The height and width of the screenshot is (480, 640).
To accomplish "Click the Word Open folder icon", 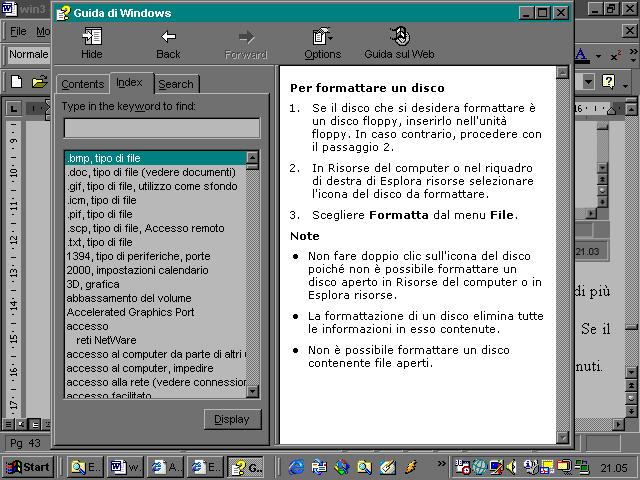I will point(40,82).
